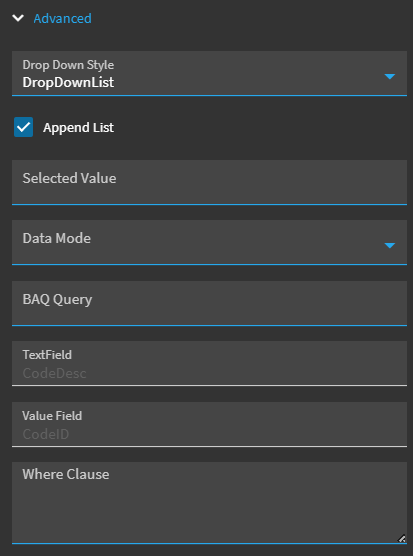Click the Where Clause resize grip
The width and height of the screenshot is (413, 556).
coord(401,539)
